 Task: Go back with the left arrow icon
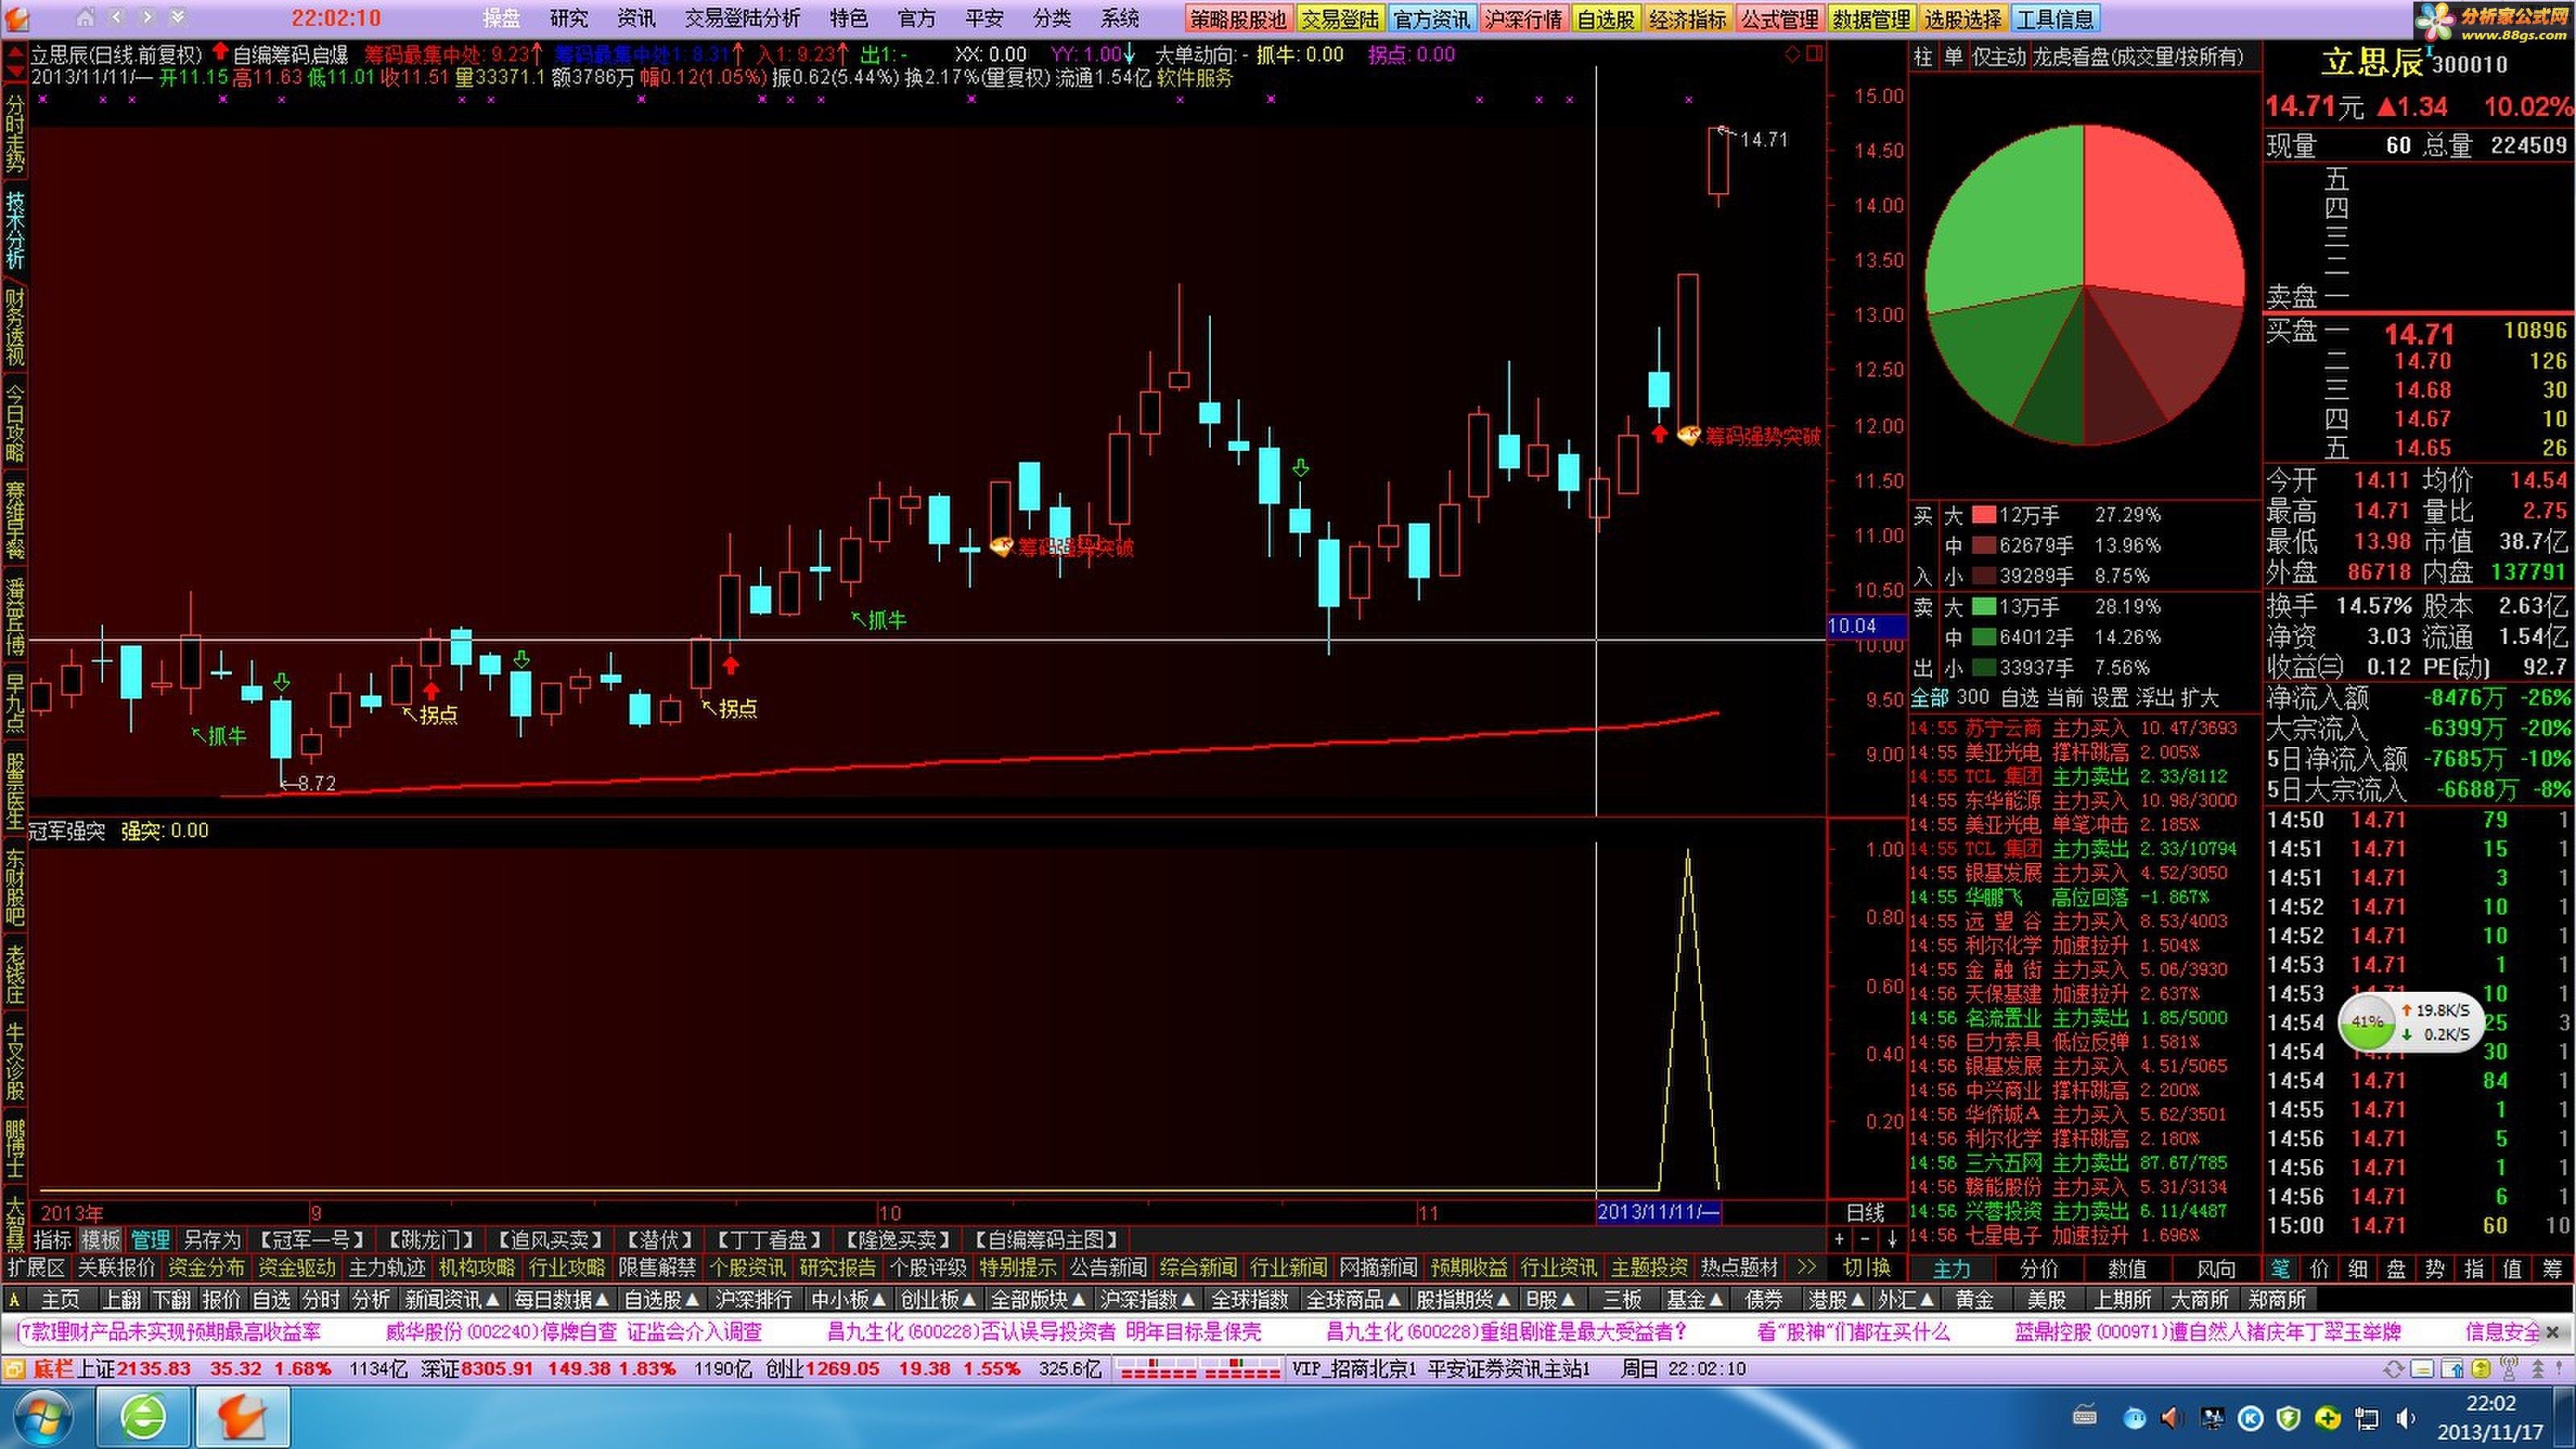pyautogui.click(x=117, y=17)
